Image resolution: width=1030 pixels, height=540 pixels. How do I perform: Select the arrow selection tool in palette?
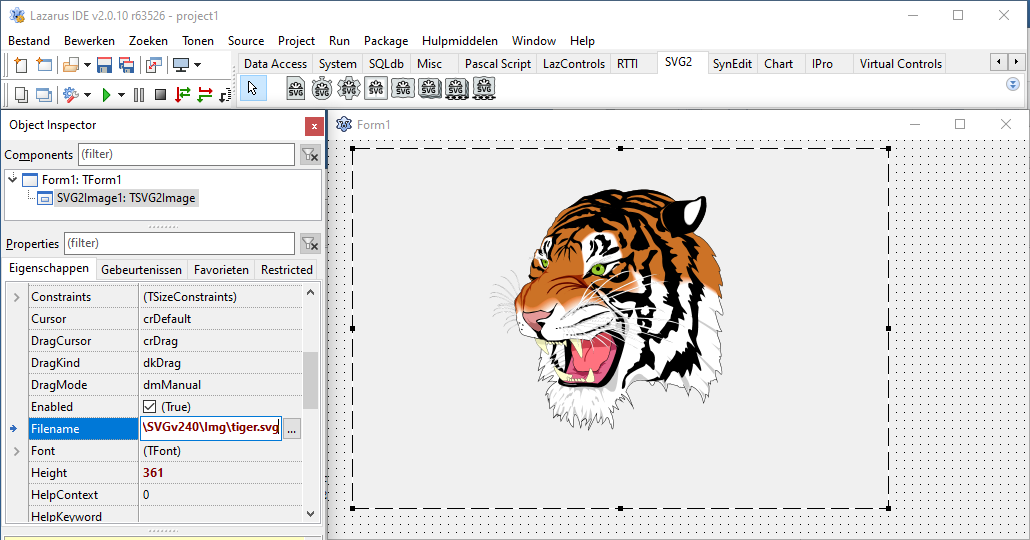[x=253, y=89]
